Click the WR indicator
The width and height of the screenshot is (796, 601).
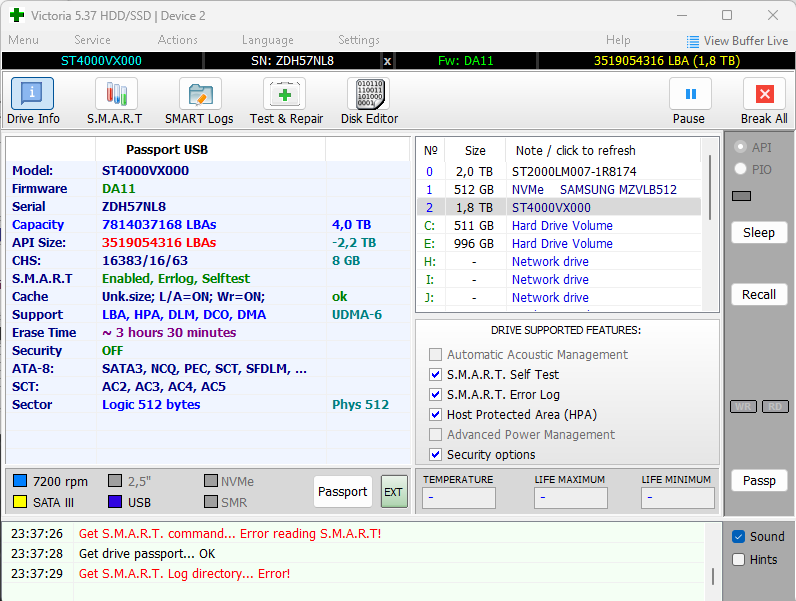point(743,407)
